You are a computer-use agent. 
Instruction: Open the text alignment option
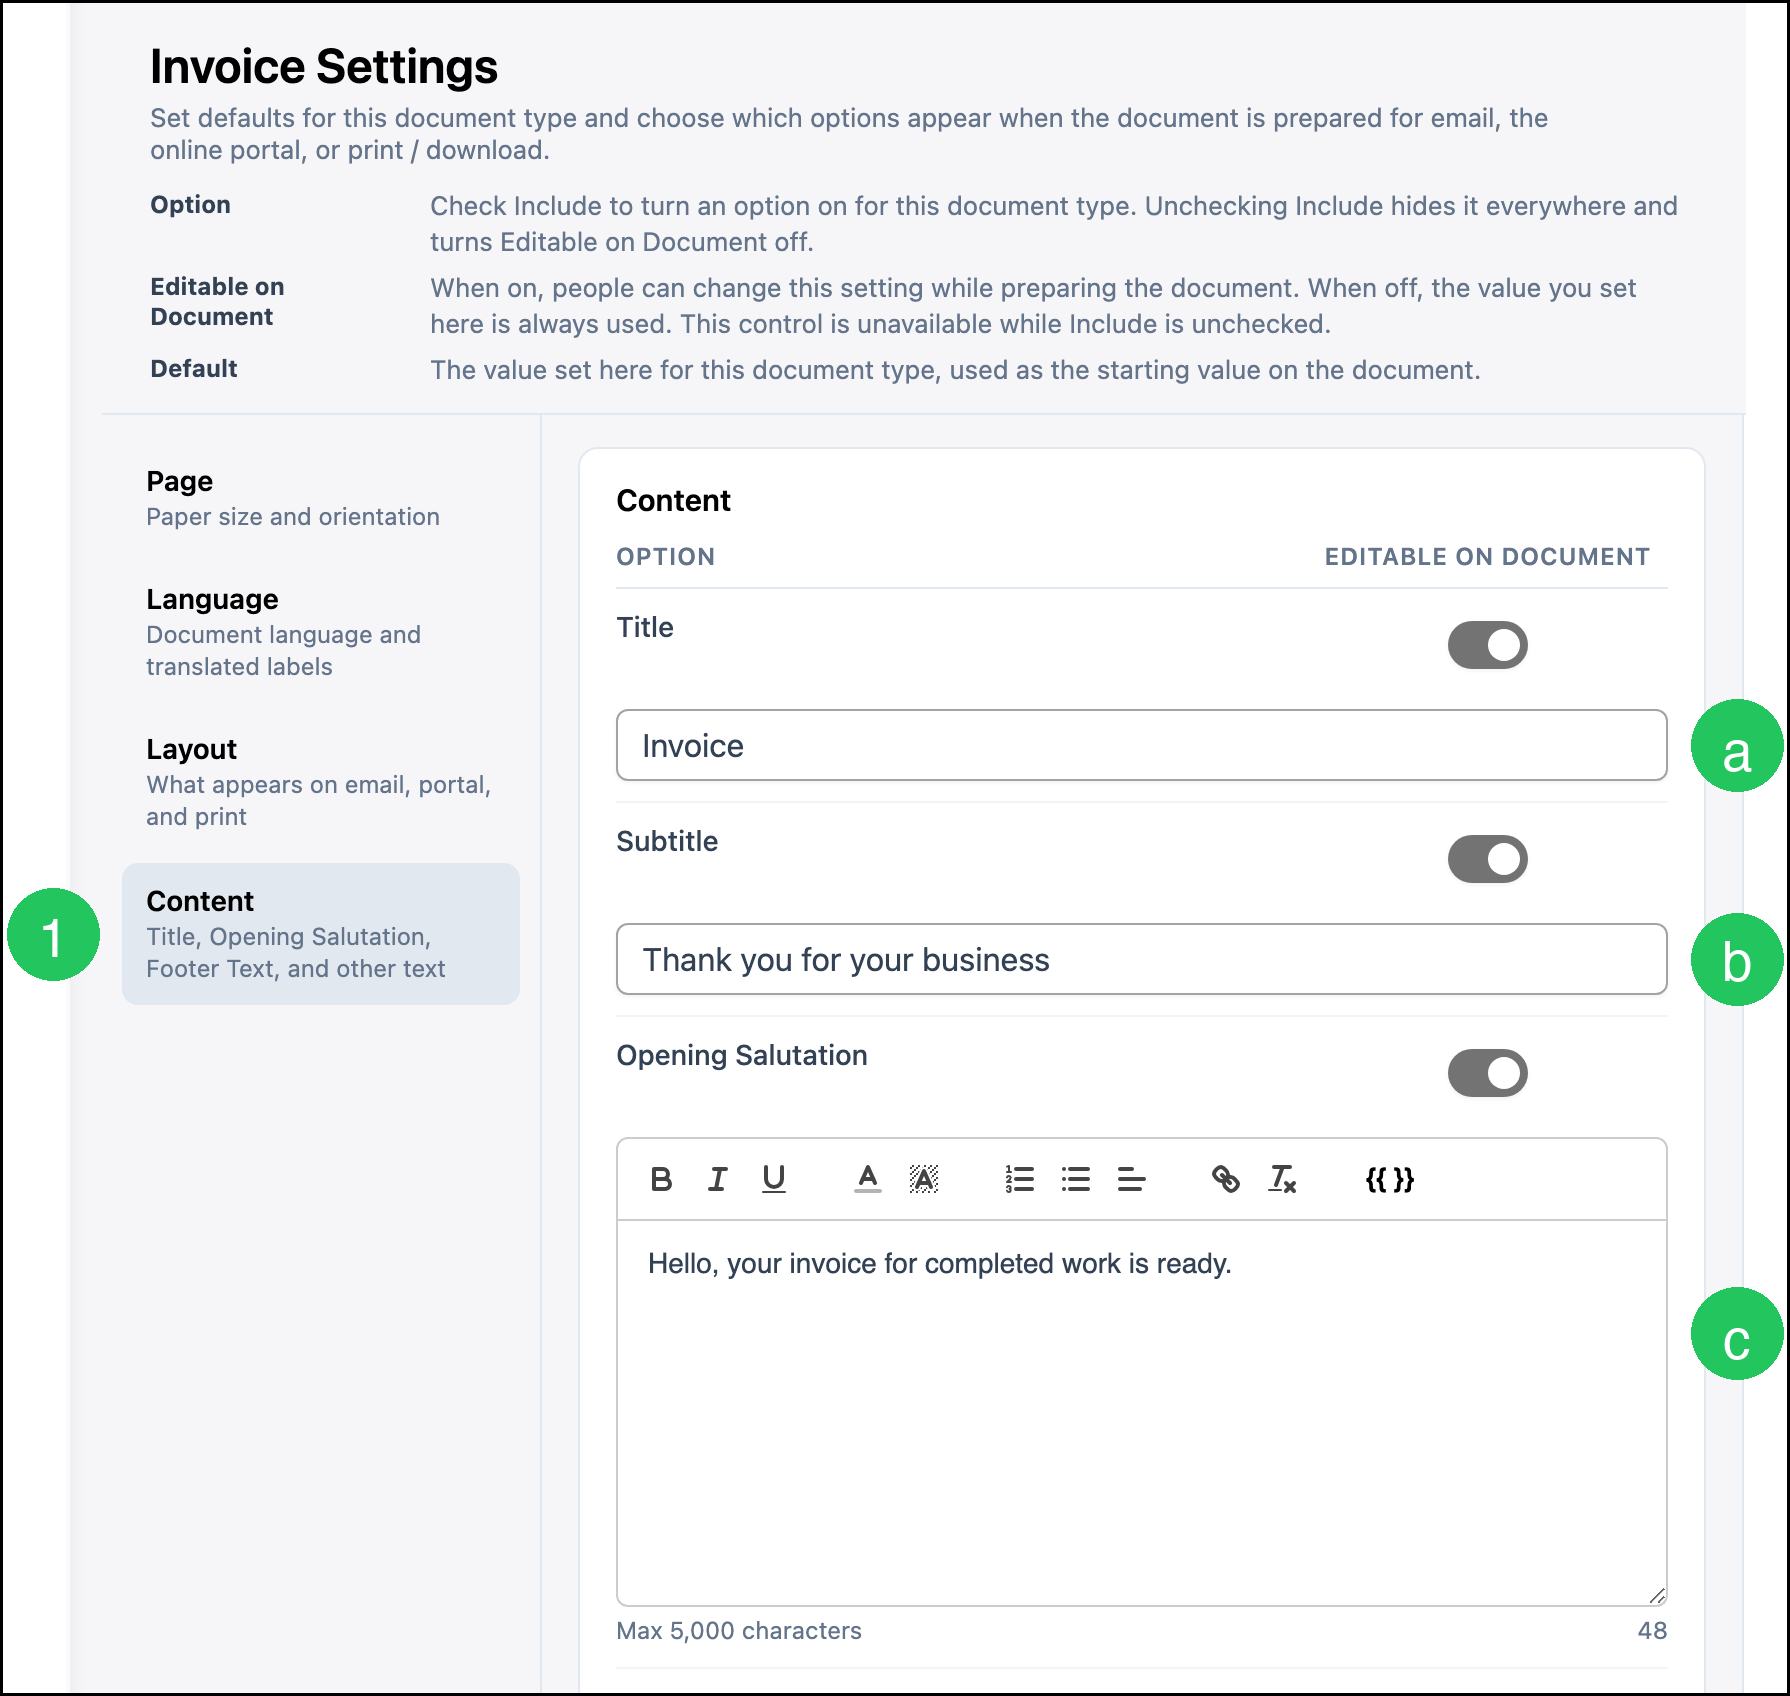coord(1131,1180)
